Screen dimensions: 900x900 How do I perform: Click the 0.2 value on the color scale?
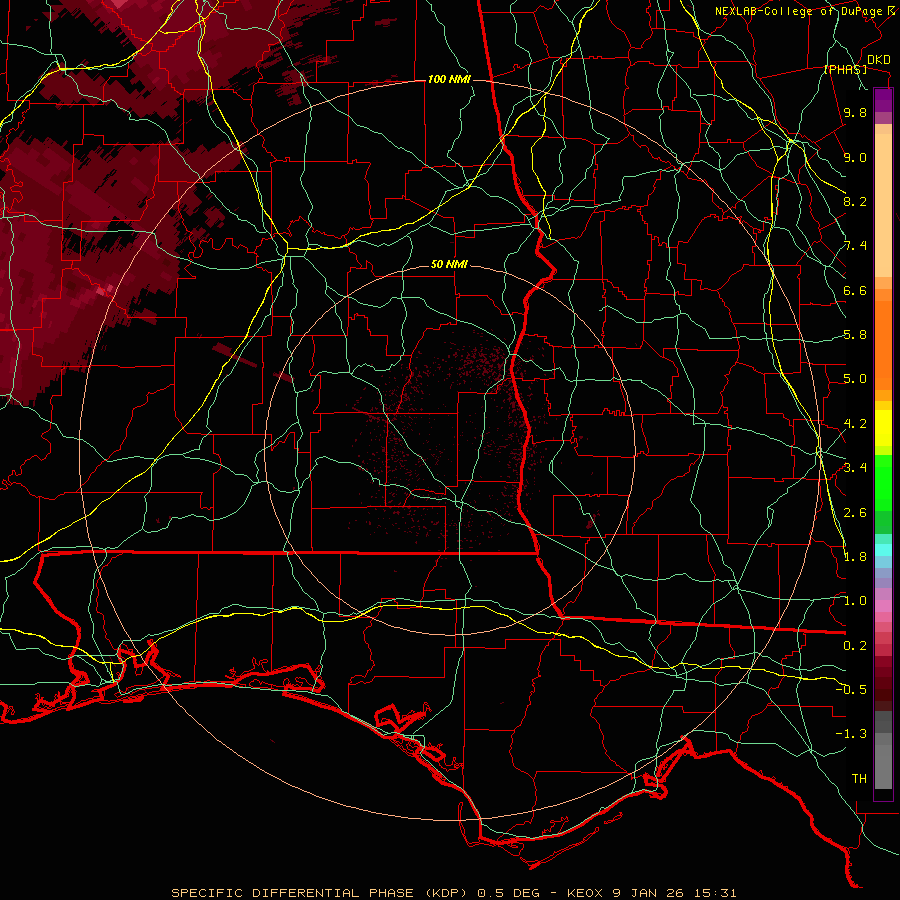coord(855,646)
